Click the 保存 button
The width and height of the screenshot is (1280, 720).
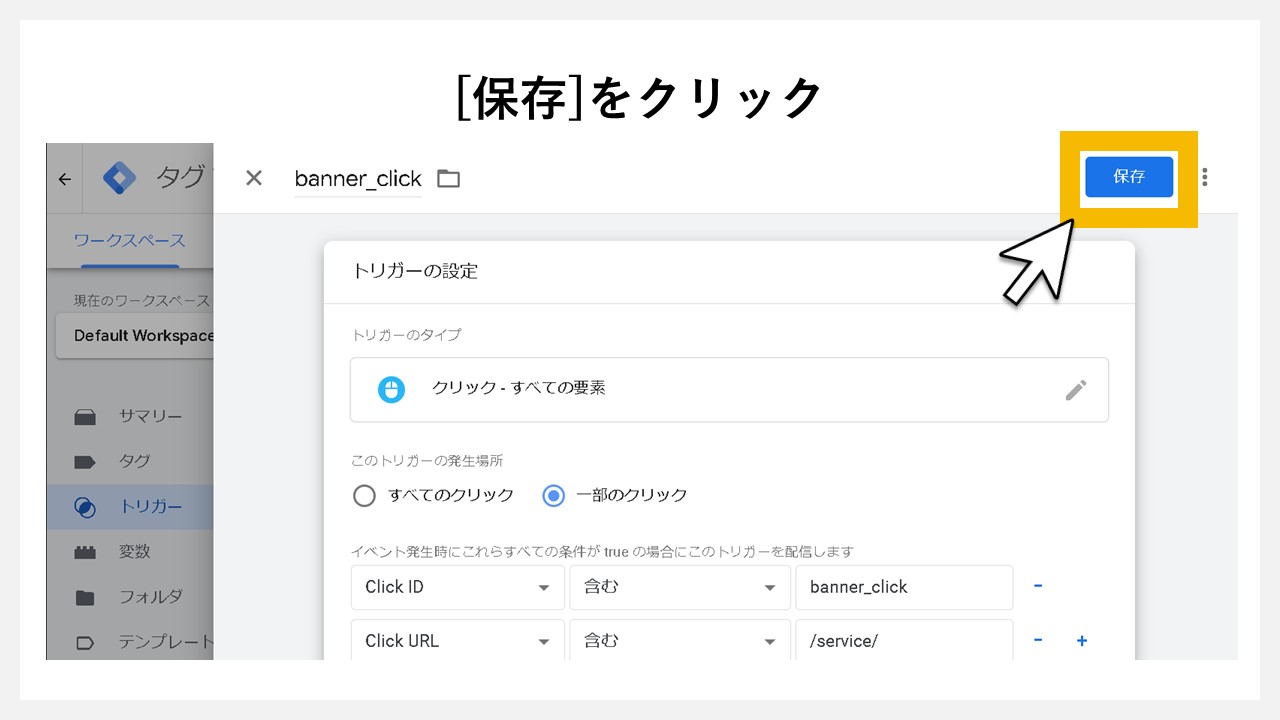click(x=1128, y=176)
